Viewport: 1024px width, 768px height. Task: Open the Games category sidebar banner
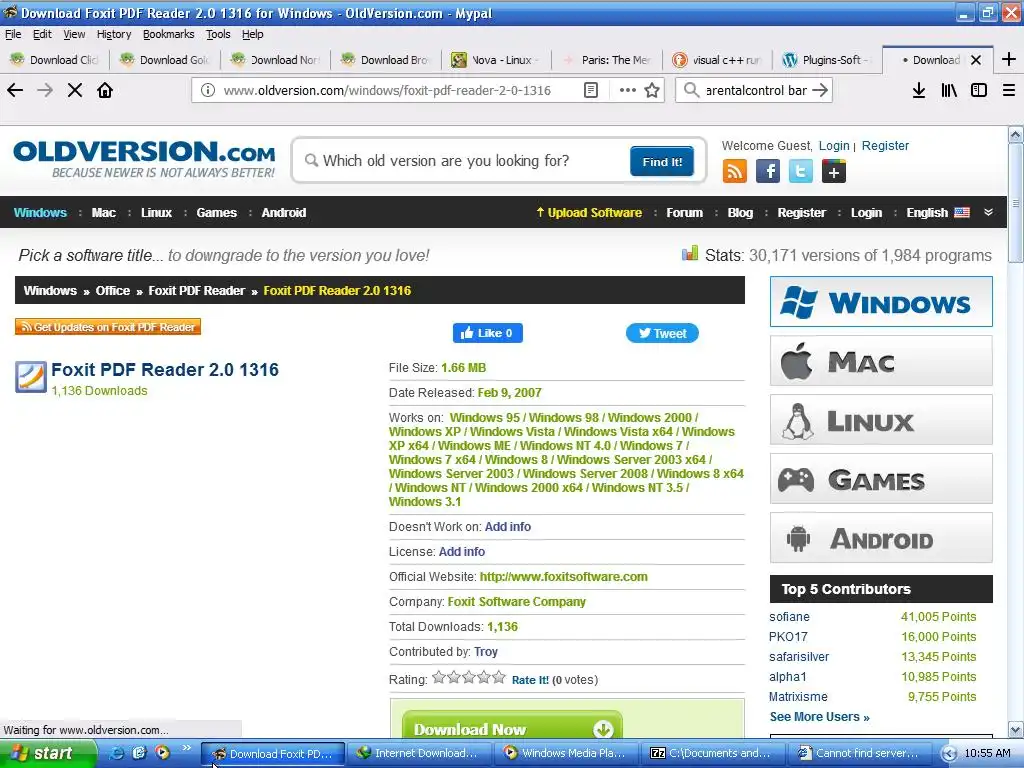(x=881, y=479)
